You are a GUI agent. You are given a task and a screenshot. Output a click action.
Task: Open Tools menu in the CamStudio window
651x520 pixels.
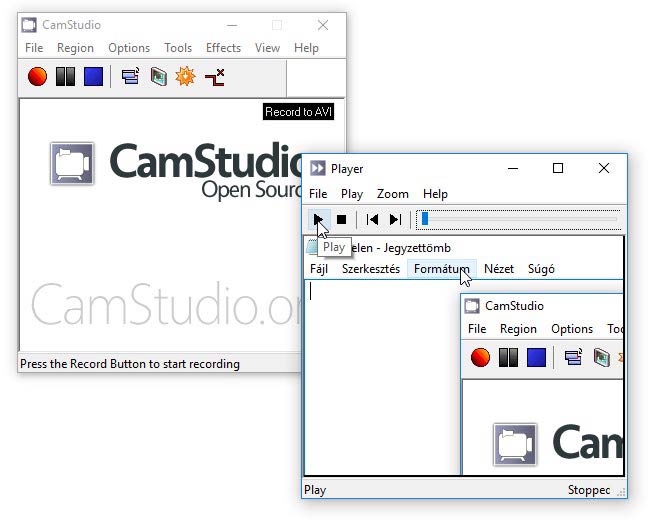[x=178, y=48]
